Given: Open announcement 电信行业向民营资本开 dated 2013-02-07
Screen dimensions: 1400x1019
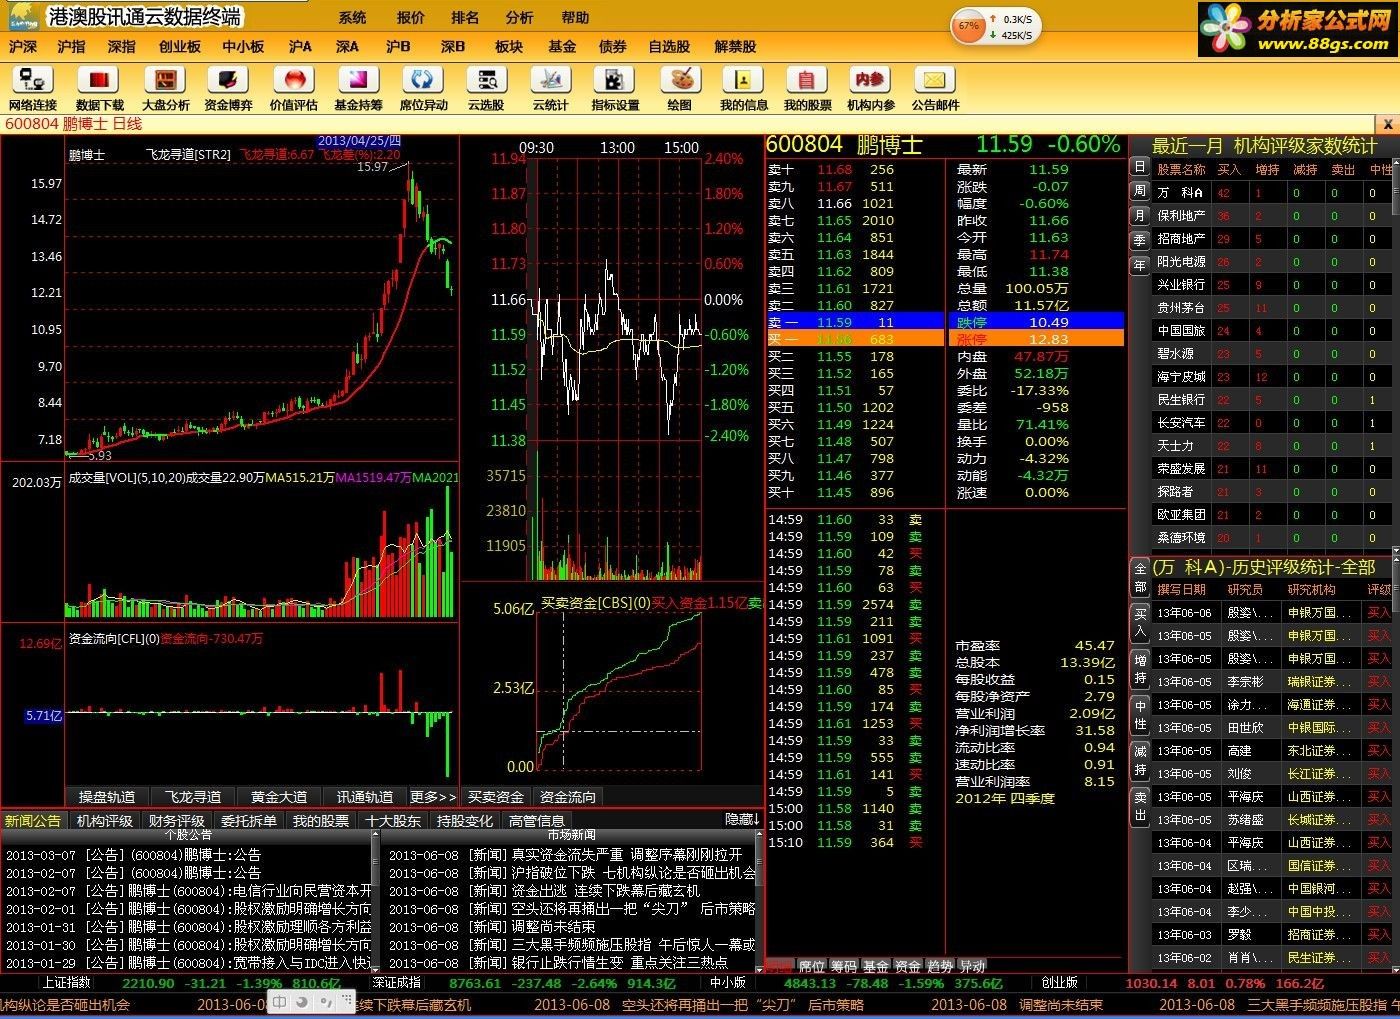Looking at the screenshot, I should (188, 891).
